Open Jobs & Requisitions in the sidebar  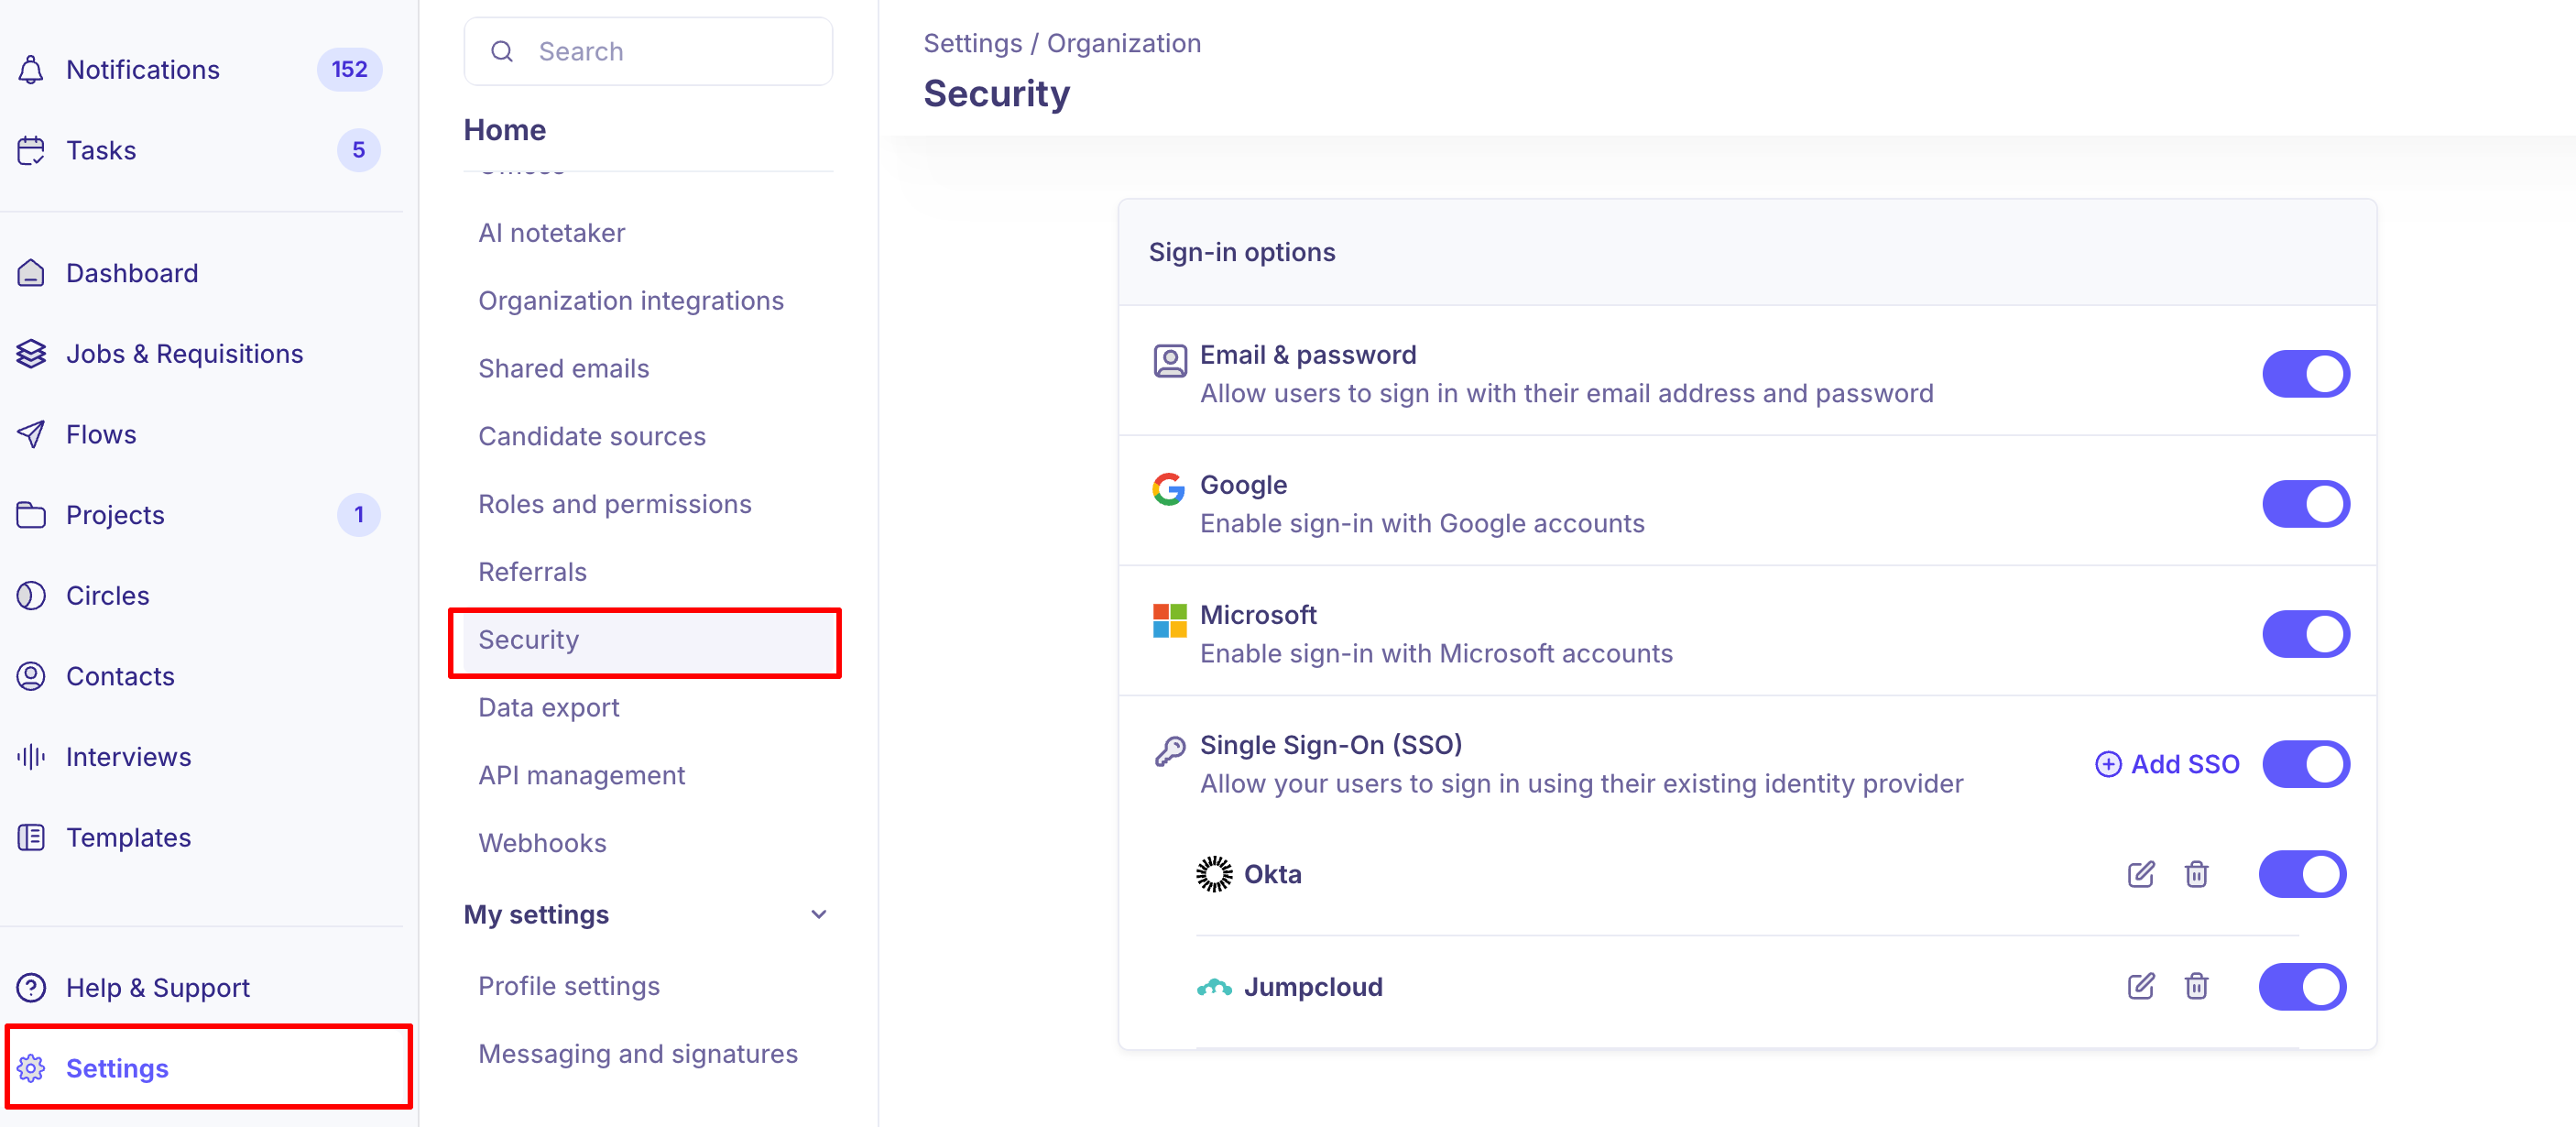[x=184, y=353]
